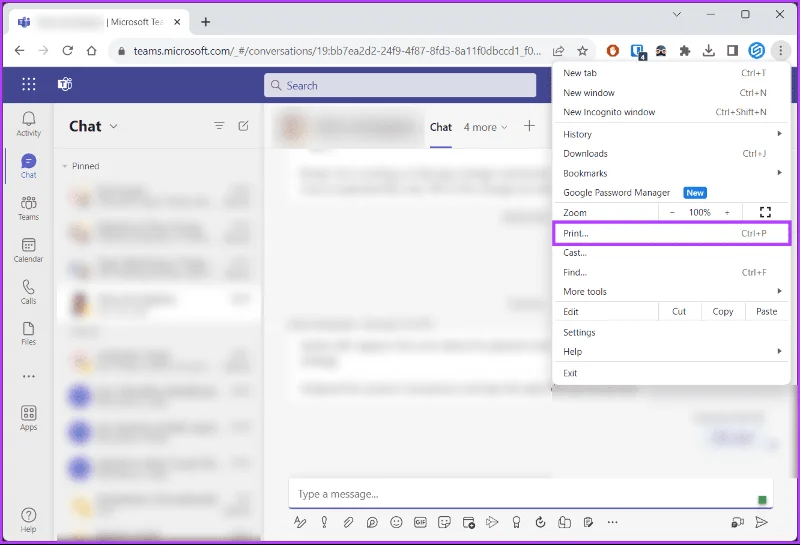Click the Cut button in Edit row
Image resolution: width=800 pixels, height=545 pixels.
tap(679, 311)
